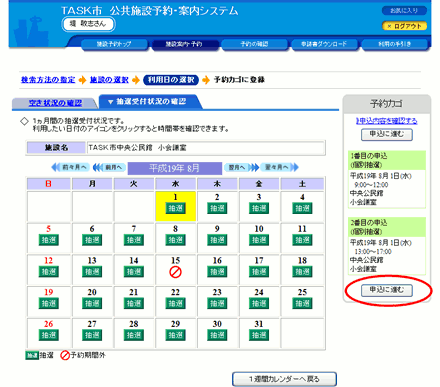The width and height of the screenshot is (440, 387).
Task: Follow 施設の選択 breadcrumb link
Action: (x=109, y=80)
